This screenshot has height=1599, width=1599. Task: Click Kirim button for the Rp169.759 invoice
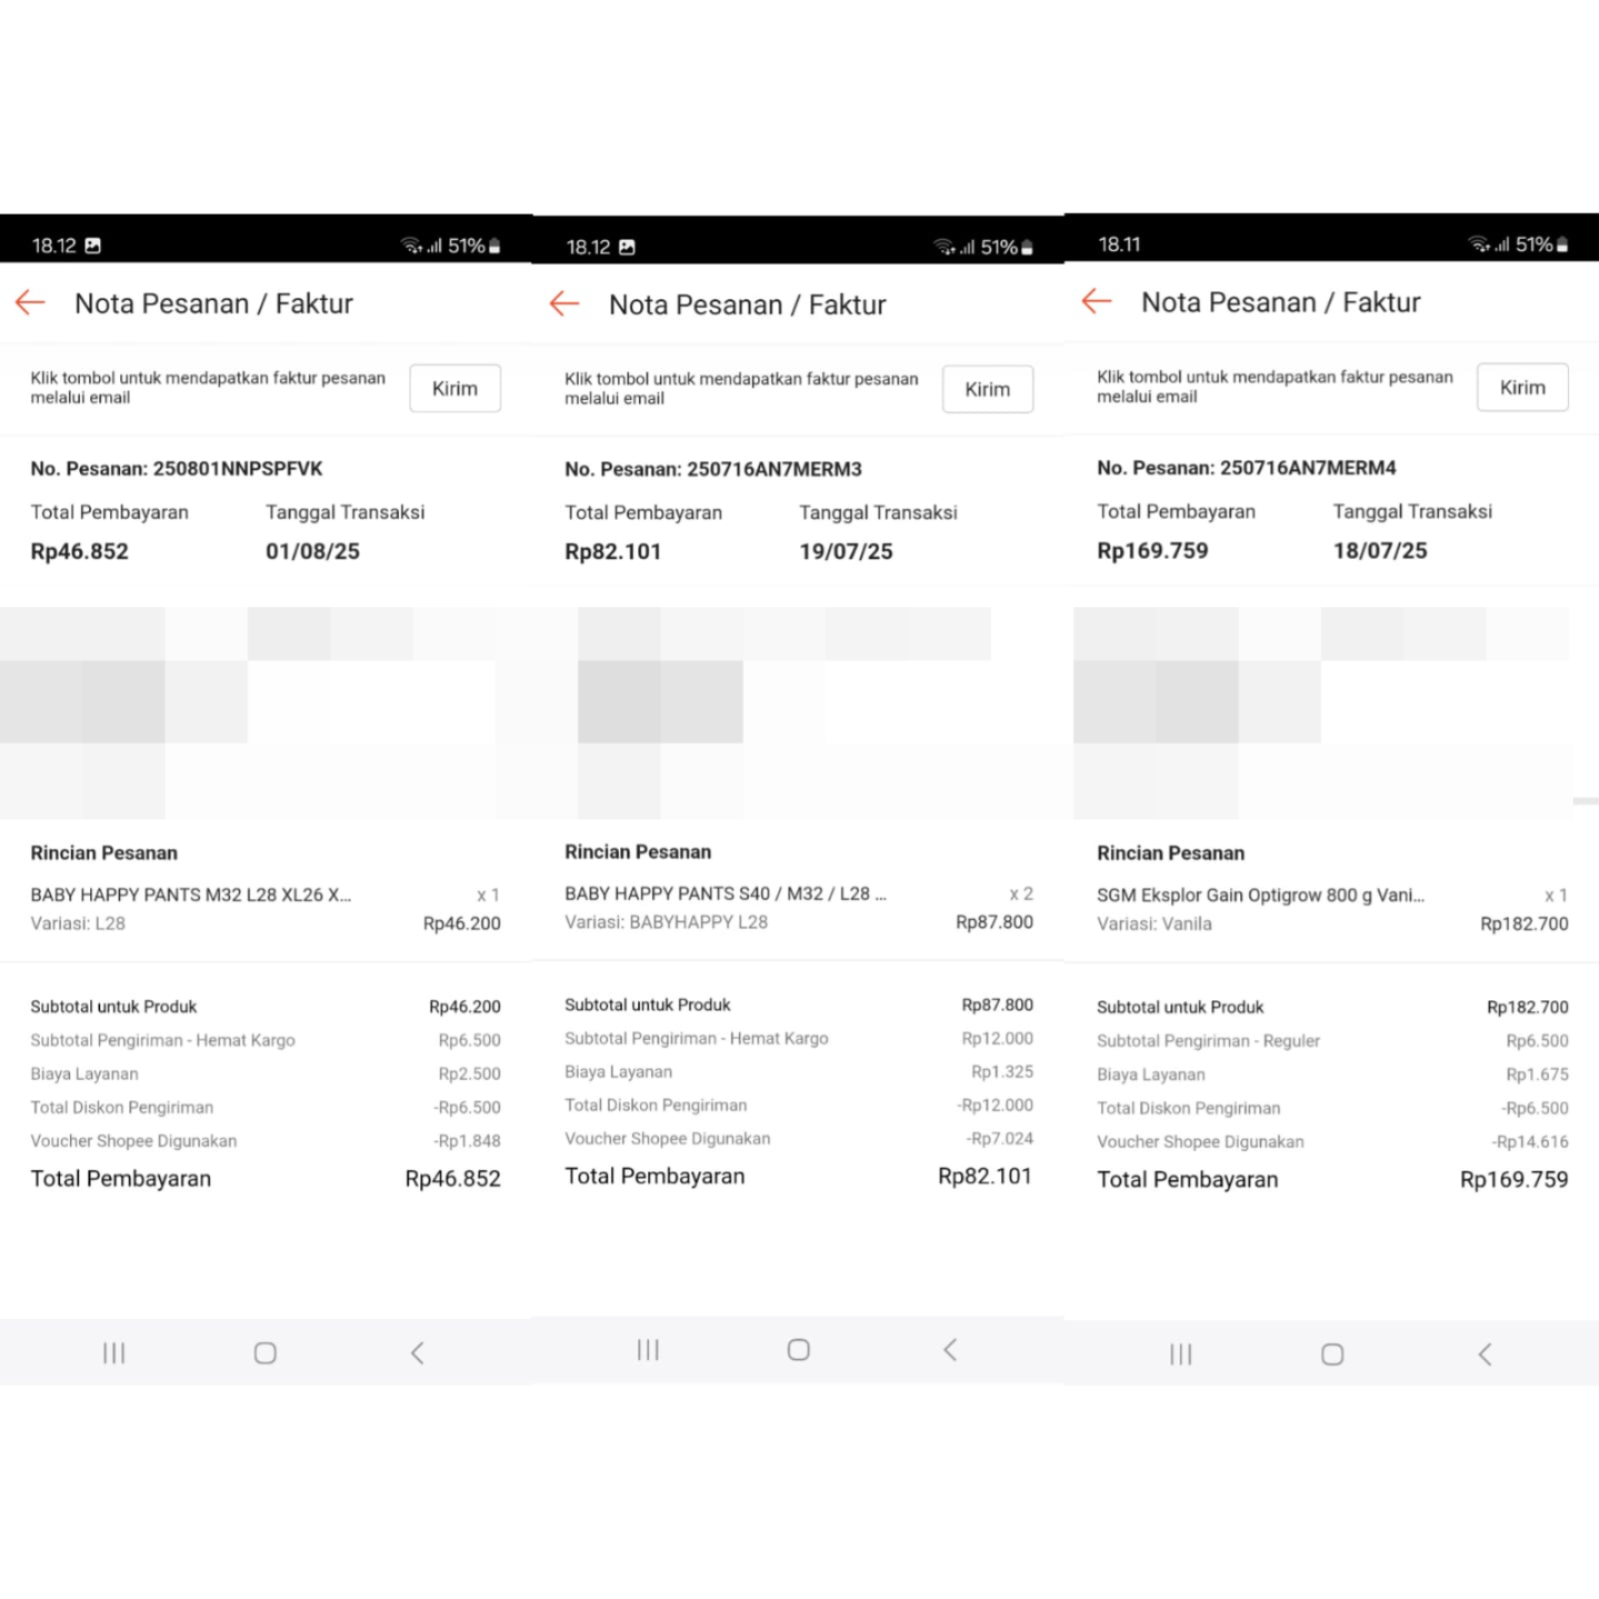[x=1522, y=388]
